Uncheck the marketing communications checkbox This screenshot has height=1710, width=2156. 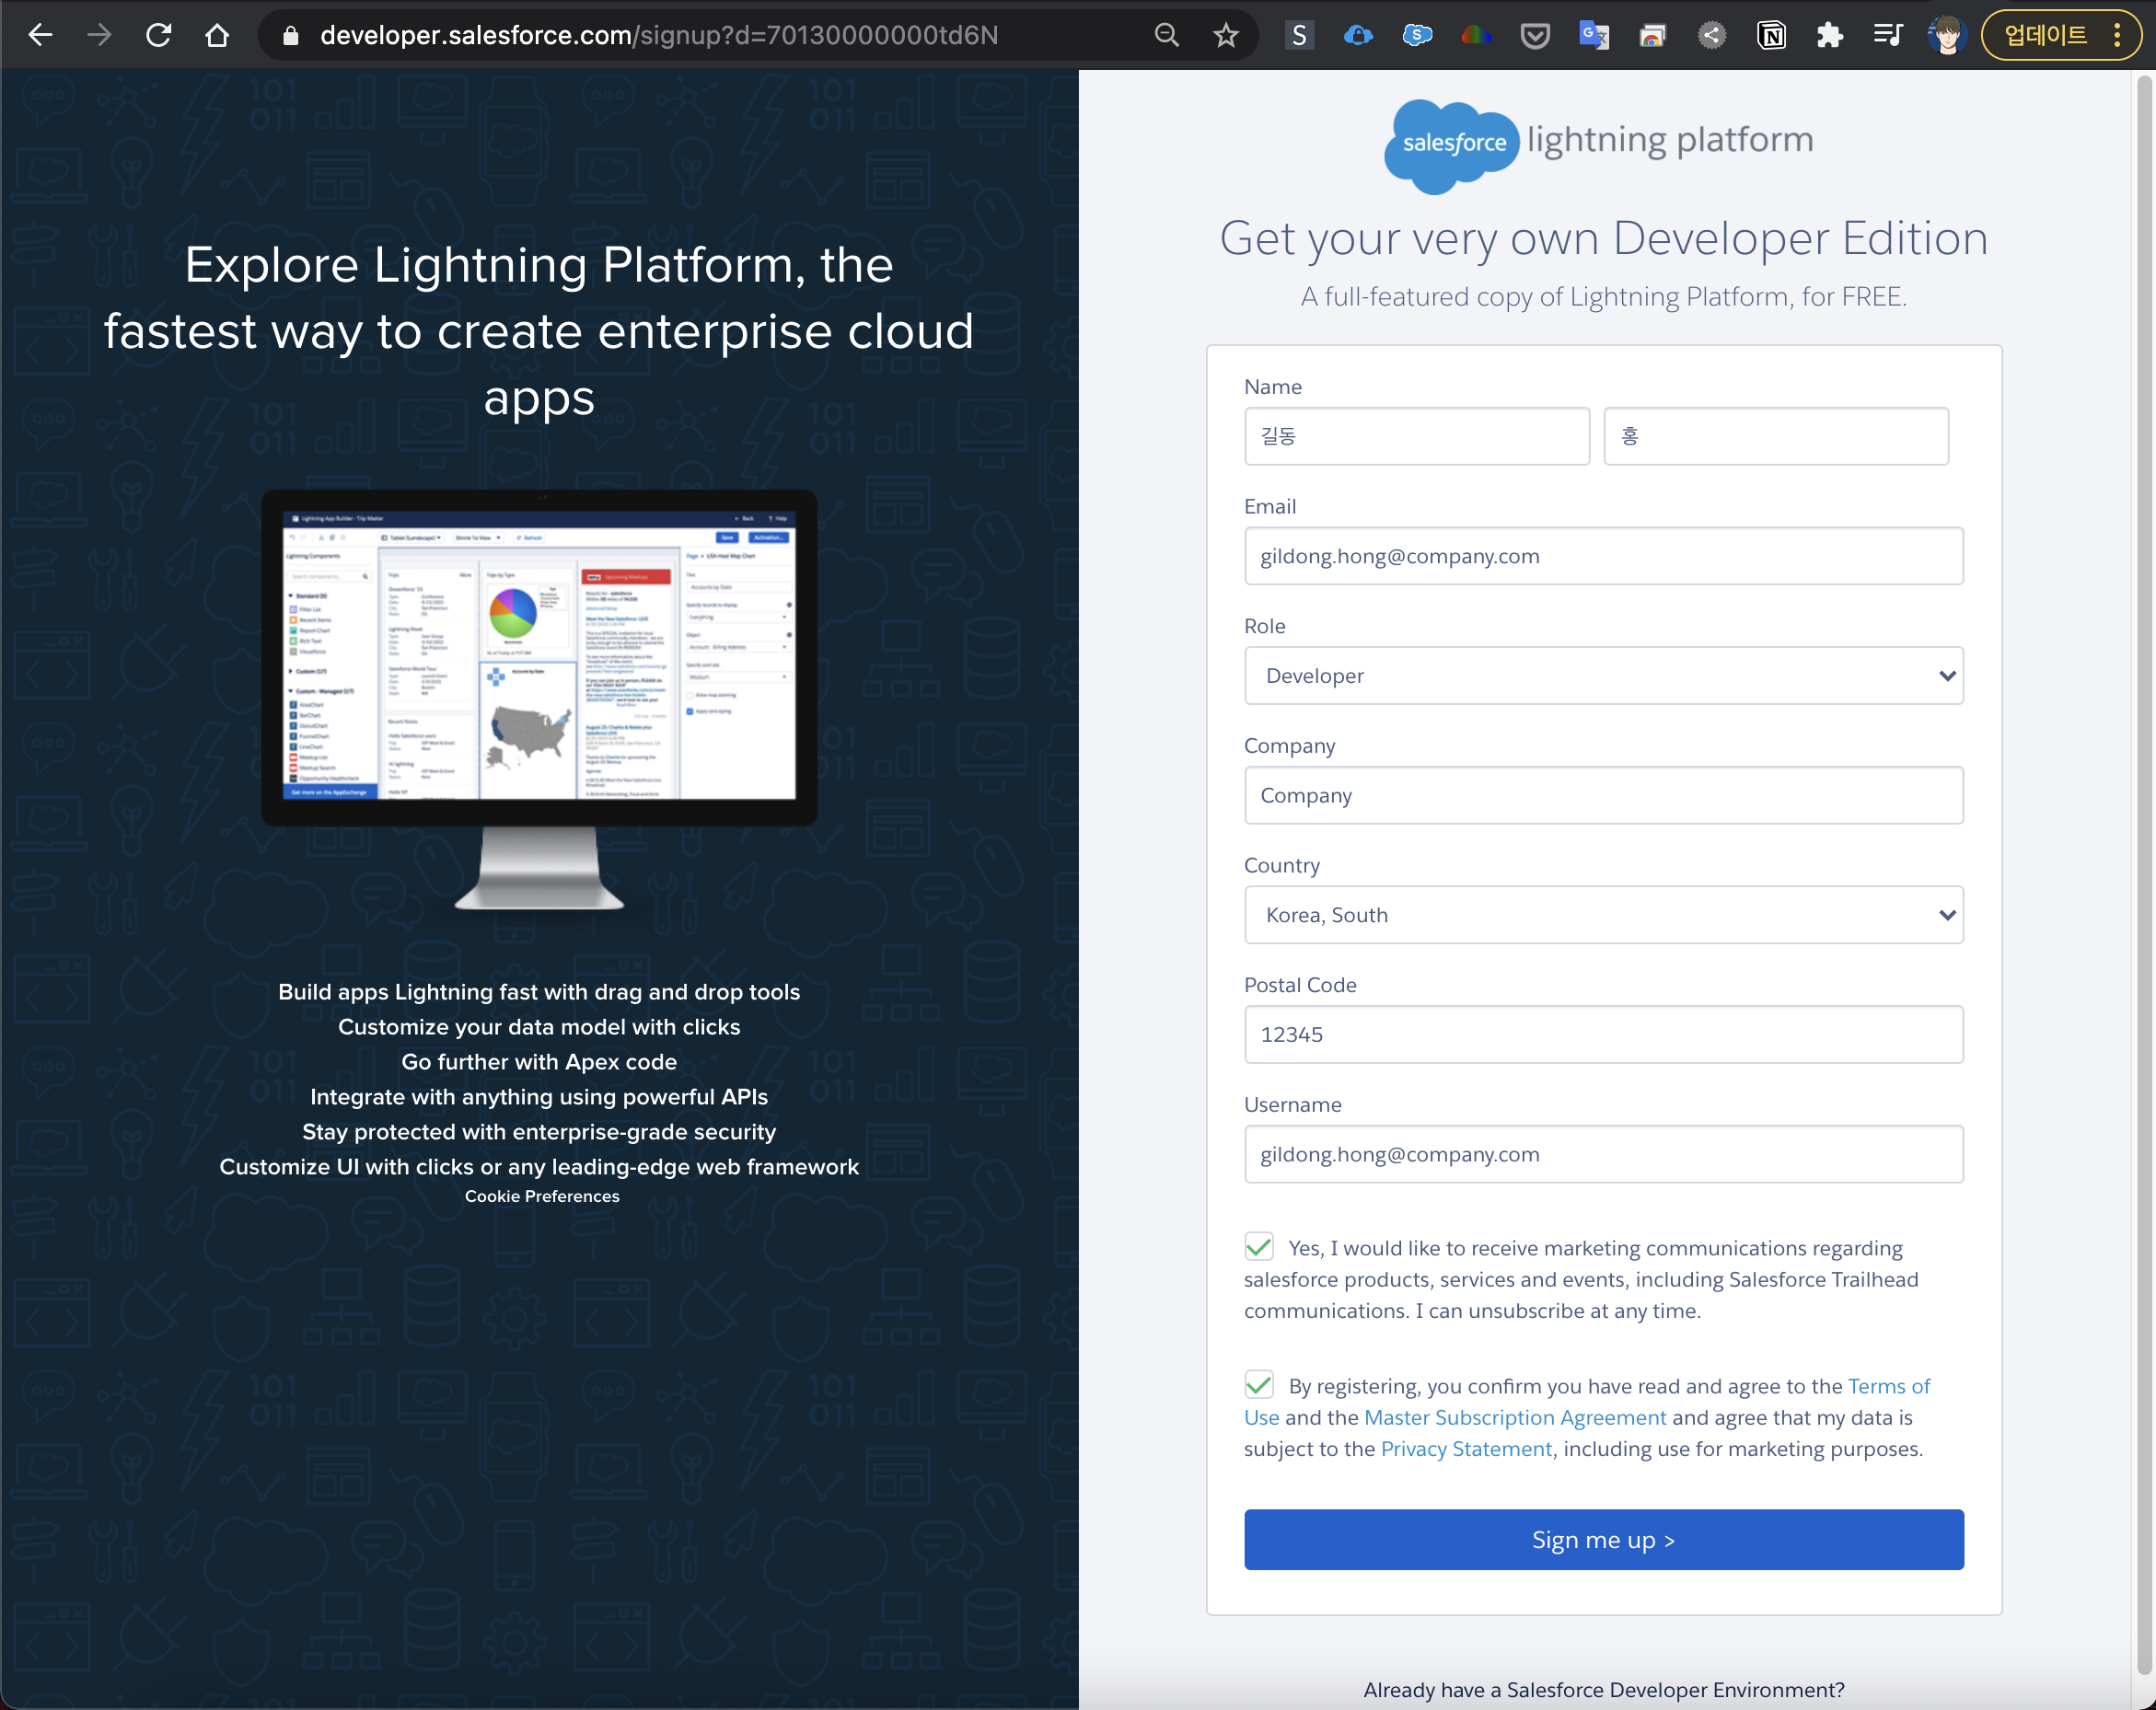coord(1259,1247)
